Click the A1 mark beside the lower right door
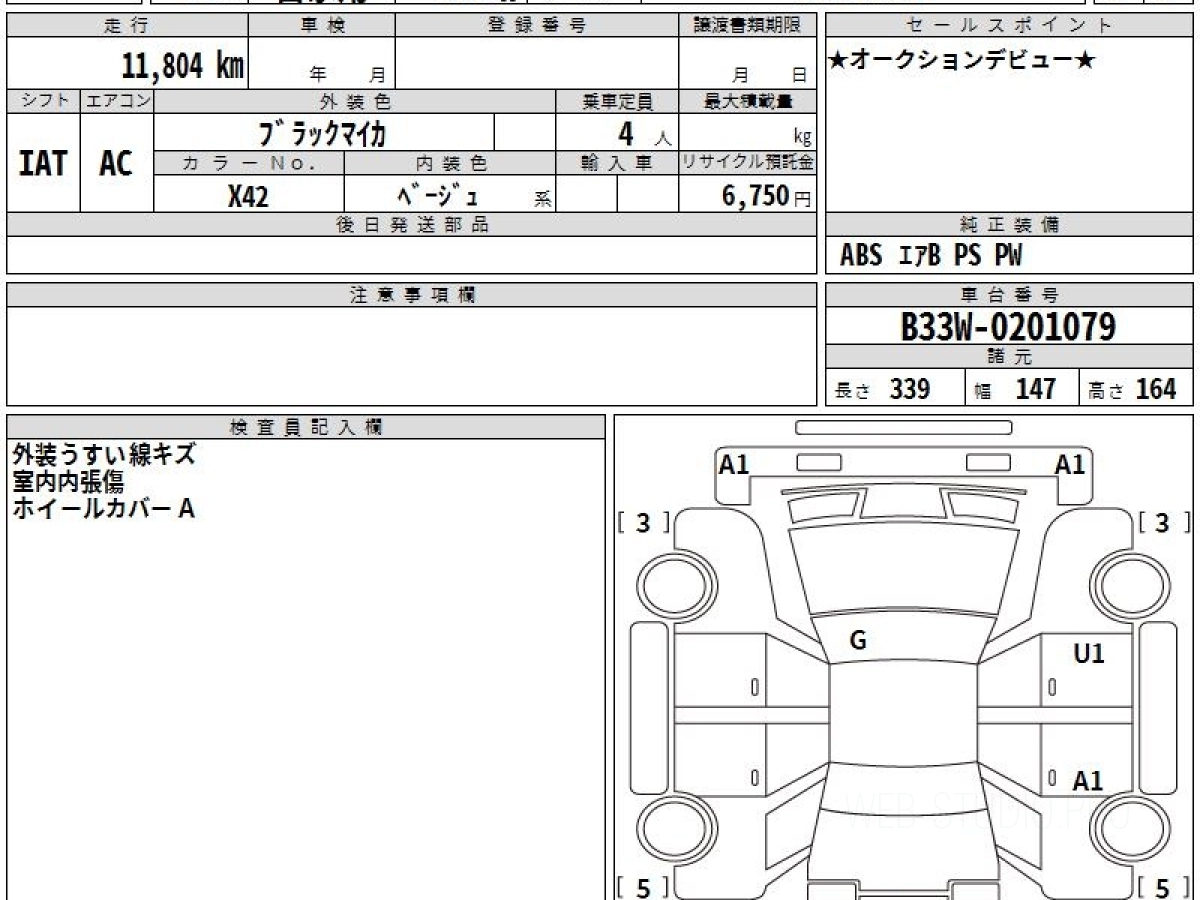Image resolution: width=1200 pixels, height=900 pixels. 1087,780
